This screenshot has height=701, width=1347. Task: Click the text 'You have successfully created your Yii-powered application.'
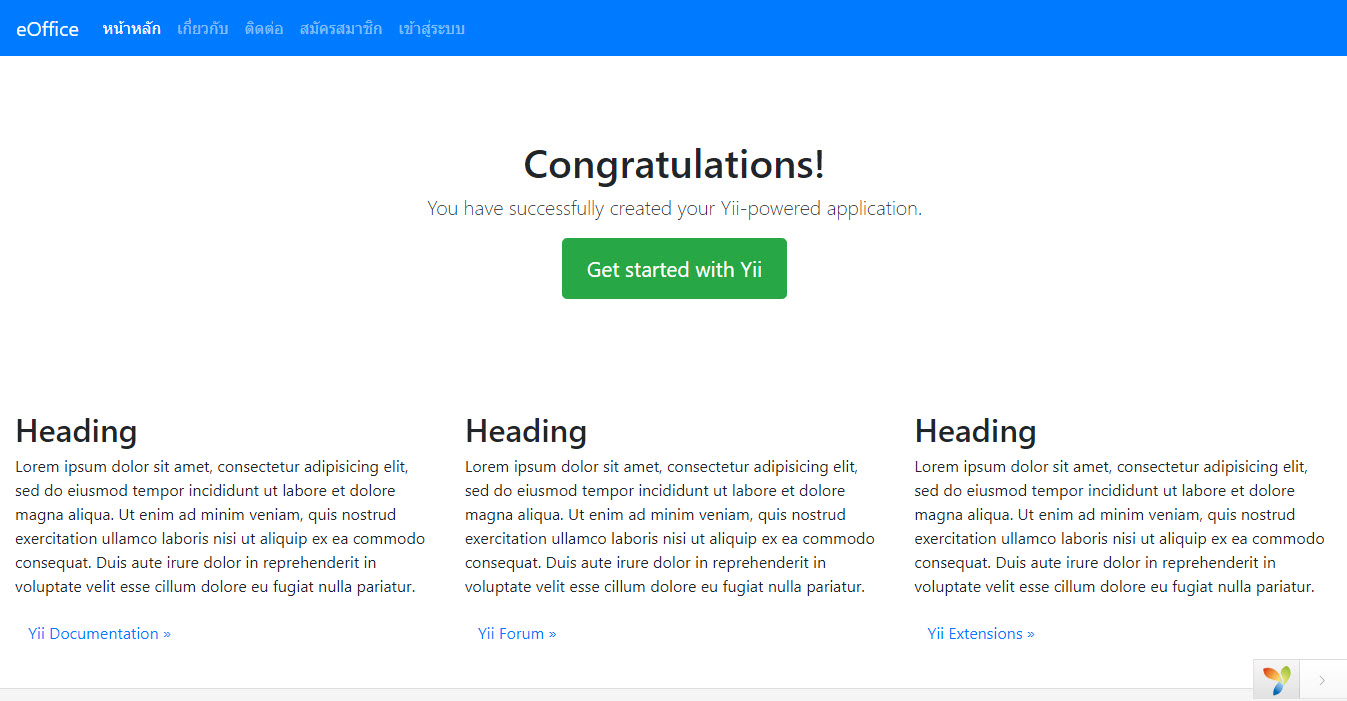pos(674,208)
